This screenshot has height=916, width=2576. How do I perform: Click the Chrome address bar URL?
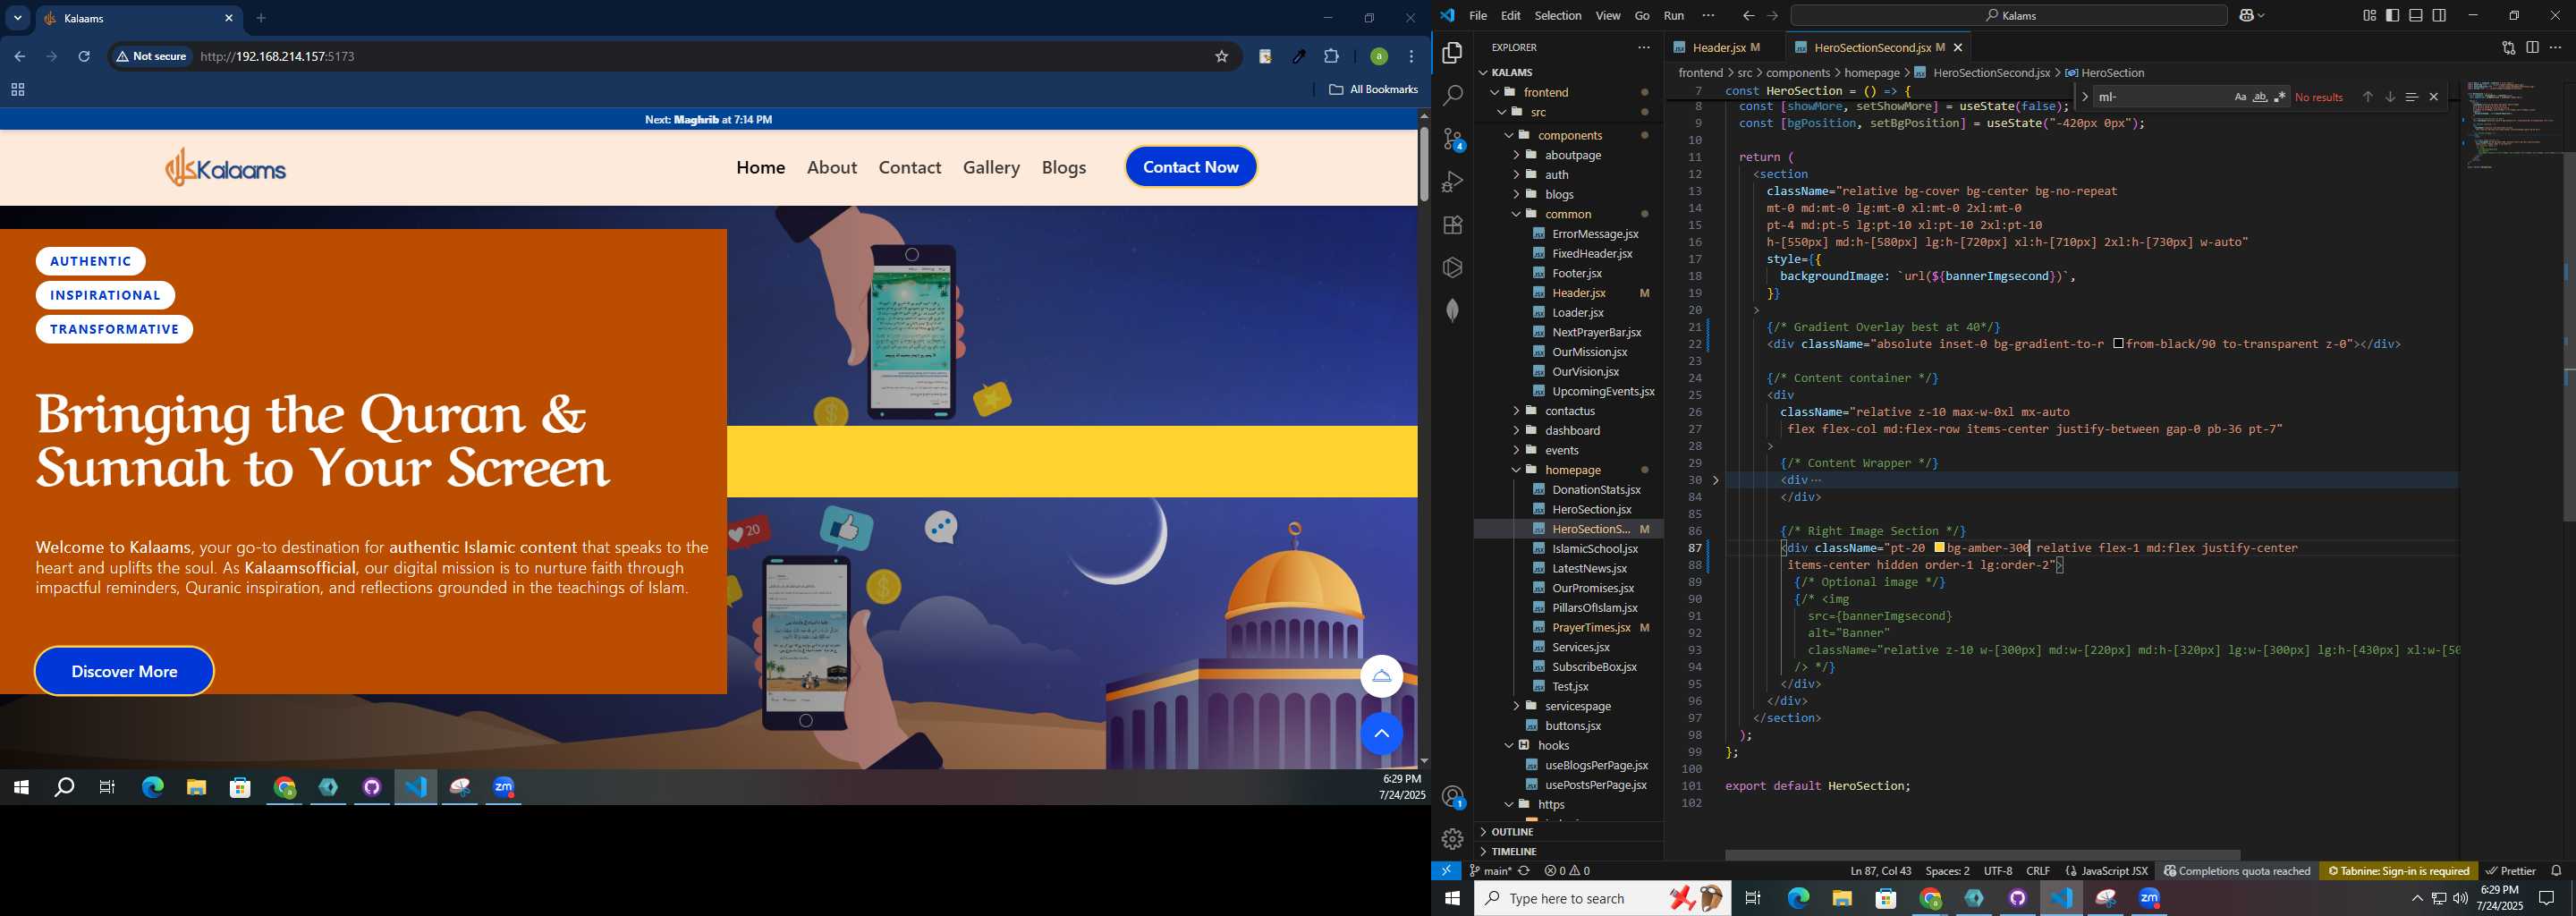pos(278,57)
